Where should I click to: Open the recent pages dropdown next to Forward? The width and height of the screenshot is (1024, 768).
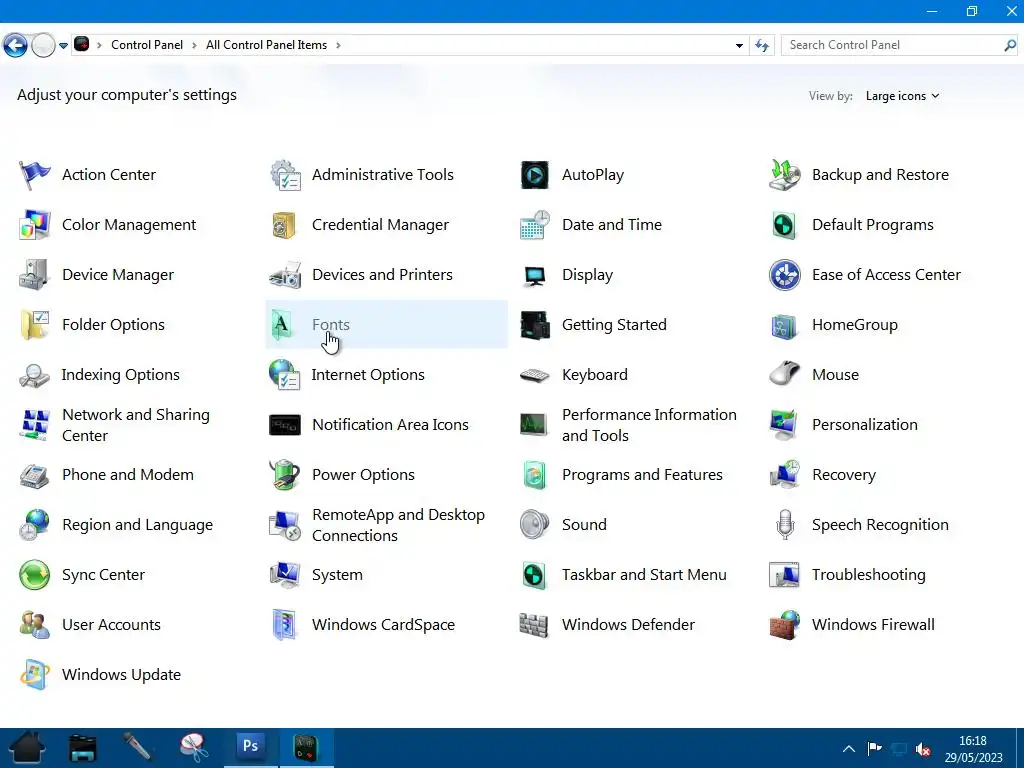63,46
